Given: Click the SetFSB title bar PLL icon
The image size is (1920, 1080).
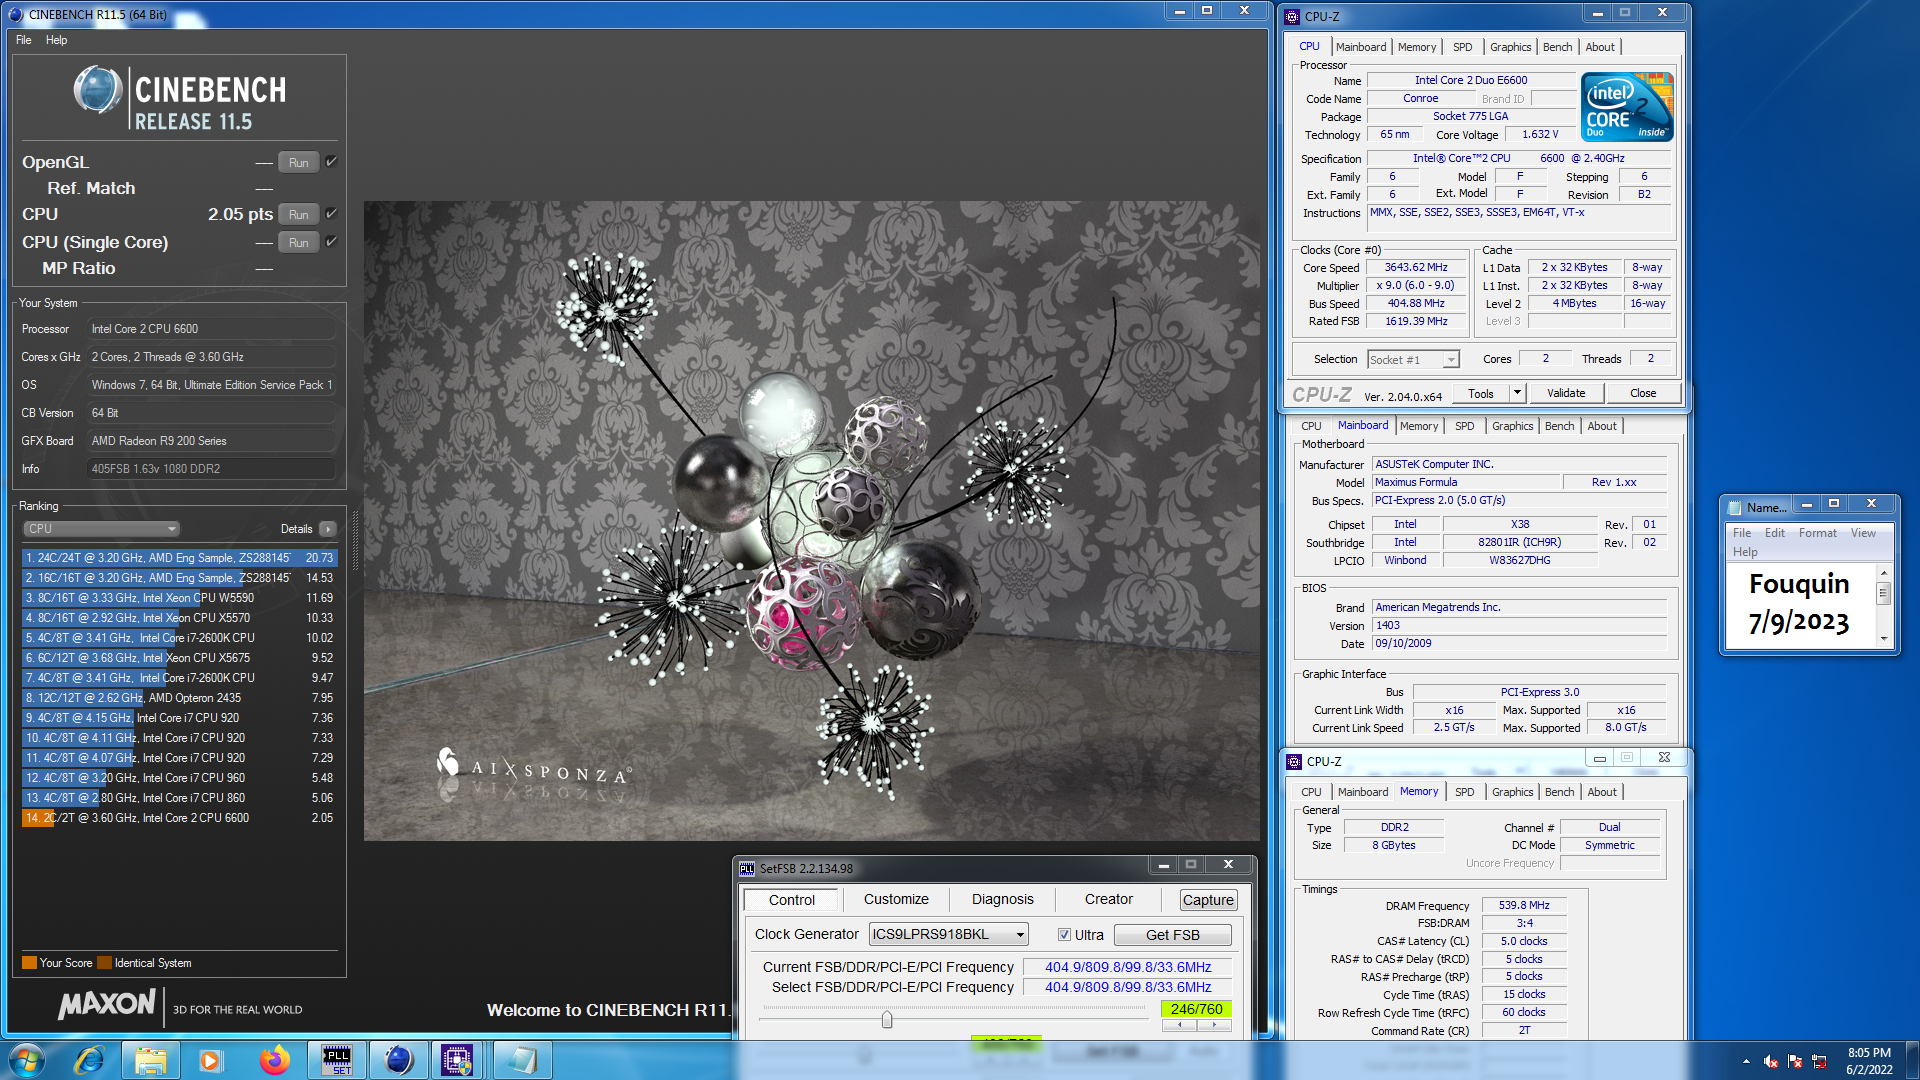Looking at the screenshot, I should coord(747,868).
